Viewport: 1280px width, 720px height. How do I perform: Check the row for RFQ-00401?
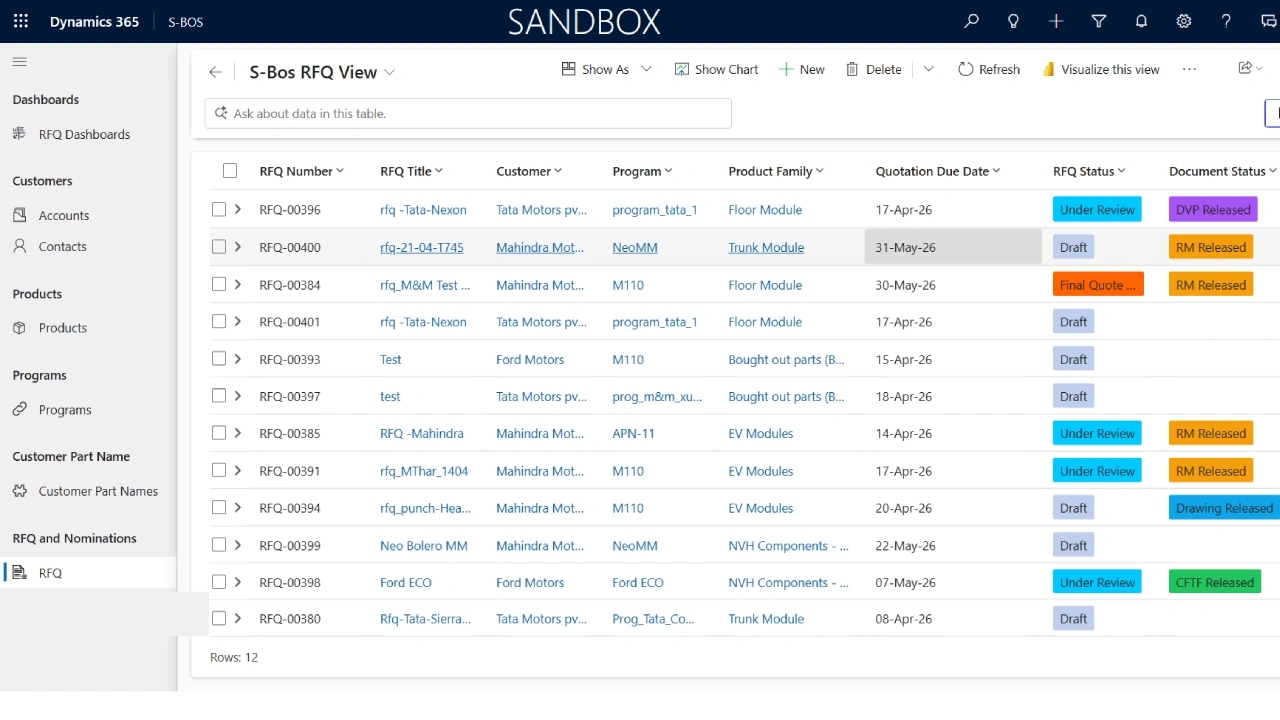(x=219, y=322)
